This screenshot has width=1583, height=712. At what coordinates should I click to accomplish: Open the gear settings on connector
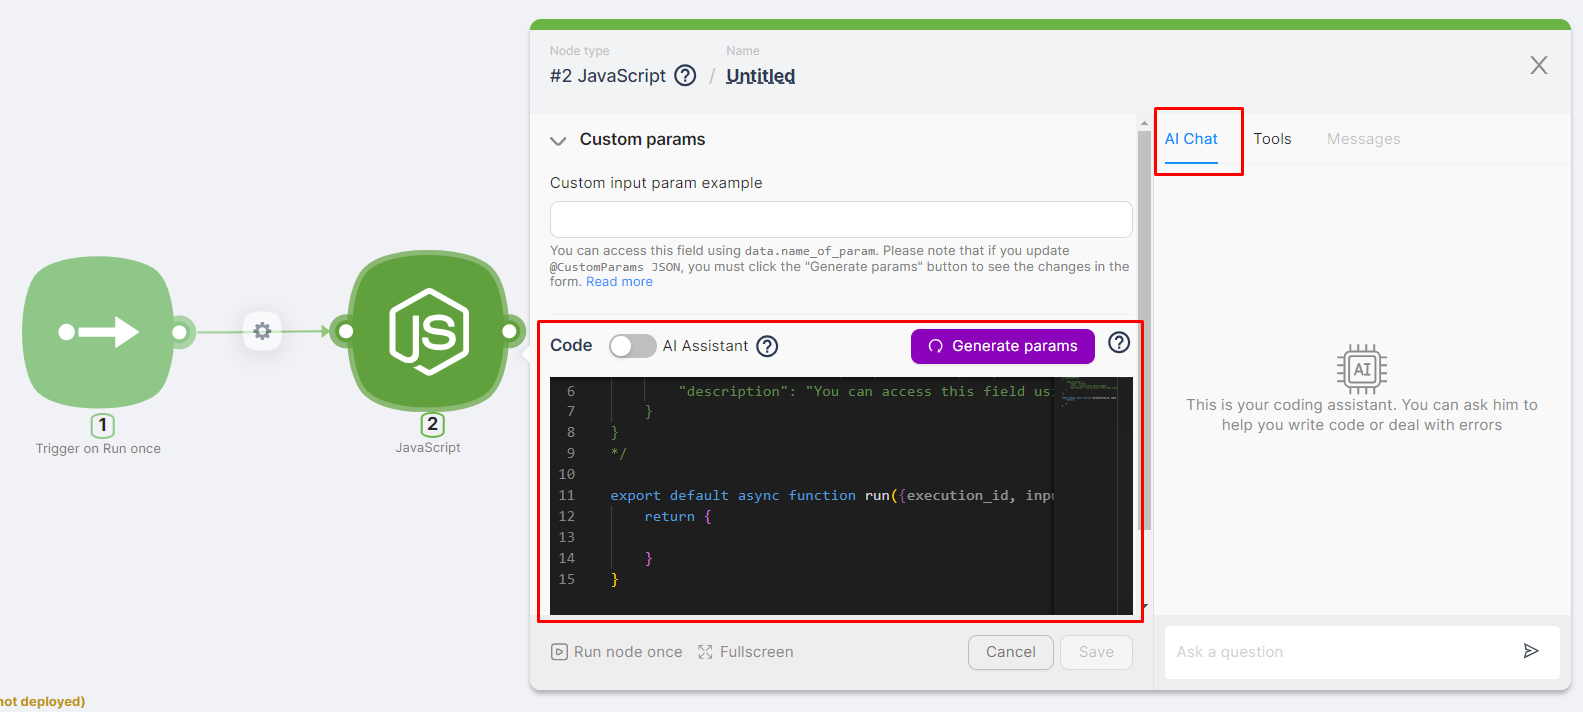pos(262,331)
